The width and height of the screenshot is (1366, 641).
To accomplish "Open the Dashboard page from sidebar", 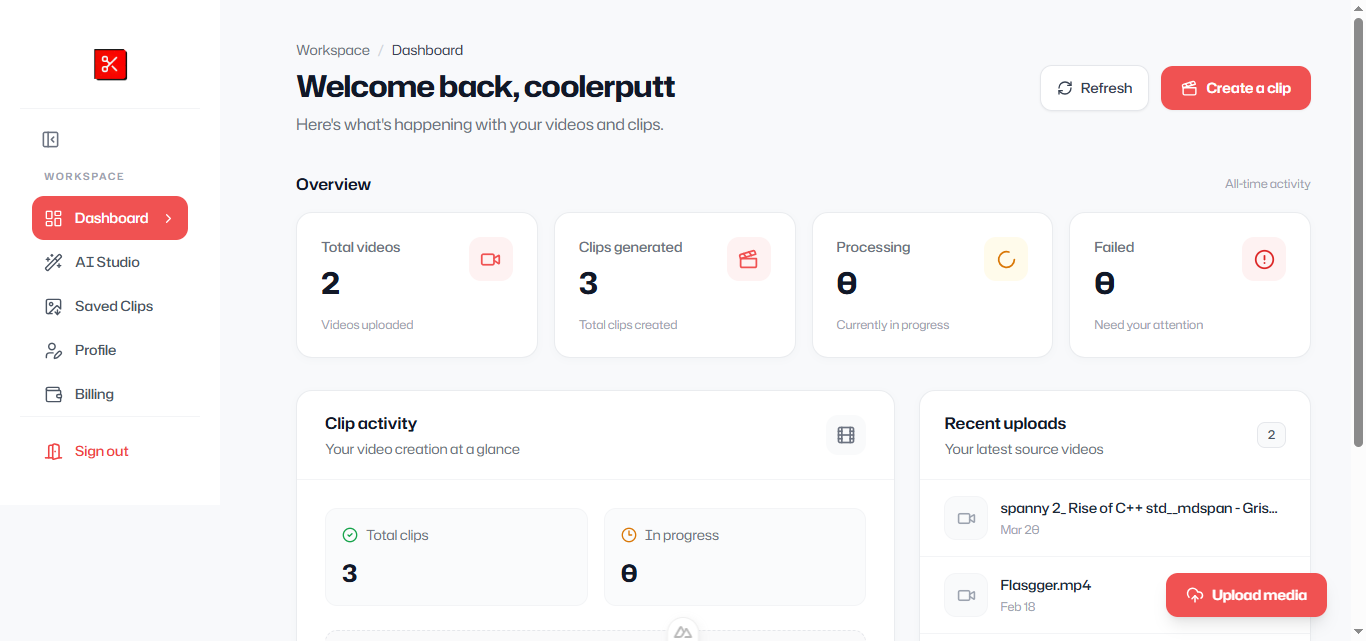I will tap(110, 218).
